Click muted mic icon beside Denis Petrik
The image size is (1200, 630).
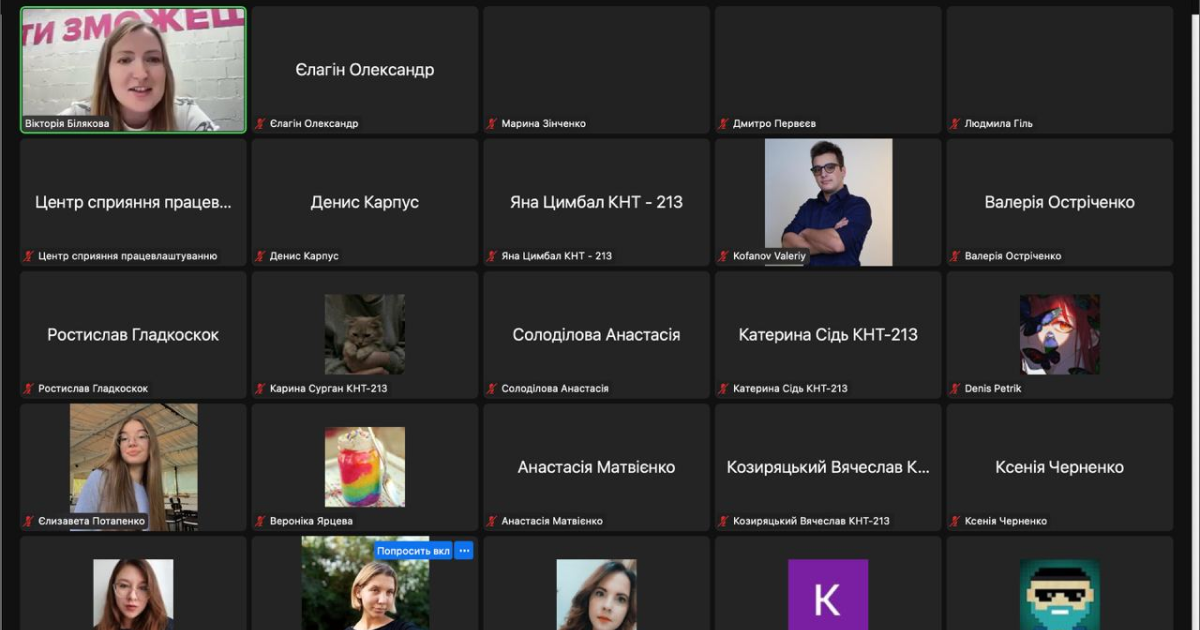click(x=956, y=388)
